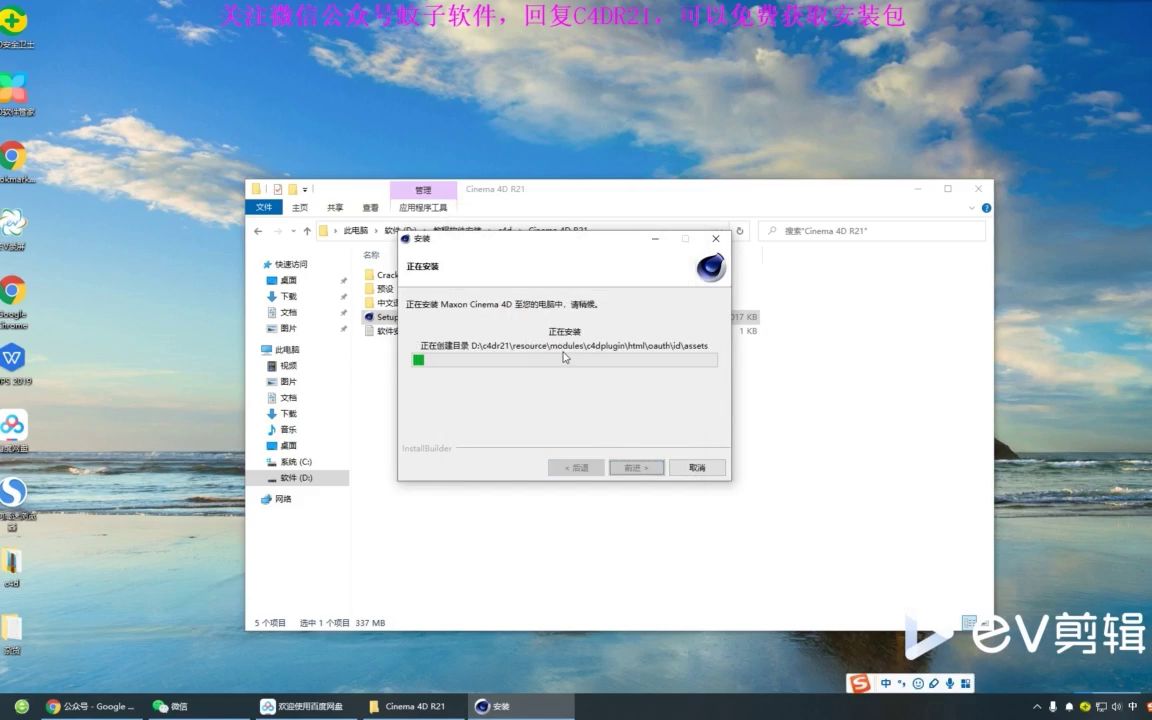The width and height of the screenshot is (1152, 720).
Task: Show hidden system tray icons
Action: click(1037, 706)
